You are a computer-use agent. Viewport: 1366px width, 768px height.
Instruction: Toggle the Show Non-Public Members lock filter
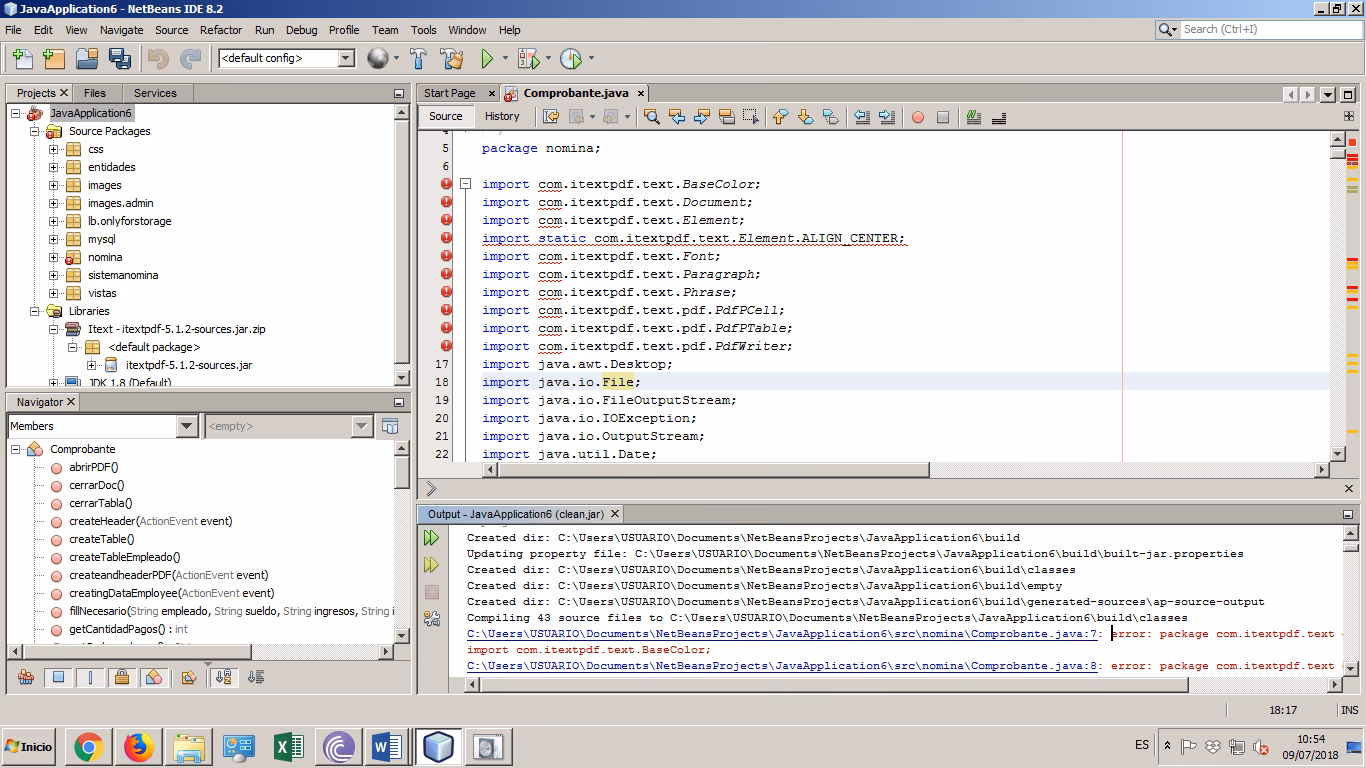pos(121,678)
